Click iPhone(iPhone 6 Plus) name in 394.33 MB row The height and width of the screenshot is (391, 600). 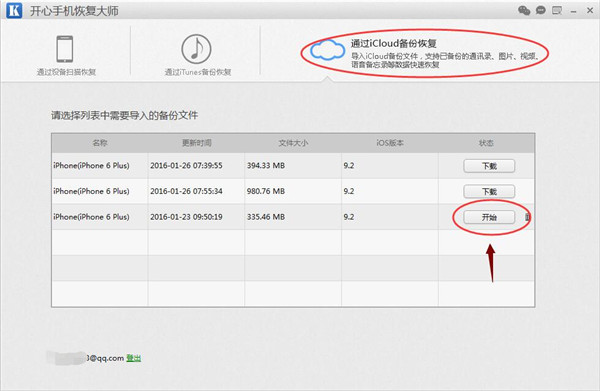pos(91,166)
